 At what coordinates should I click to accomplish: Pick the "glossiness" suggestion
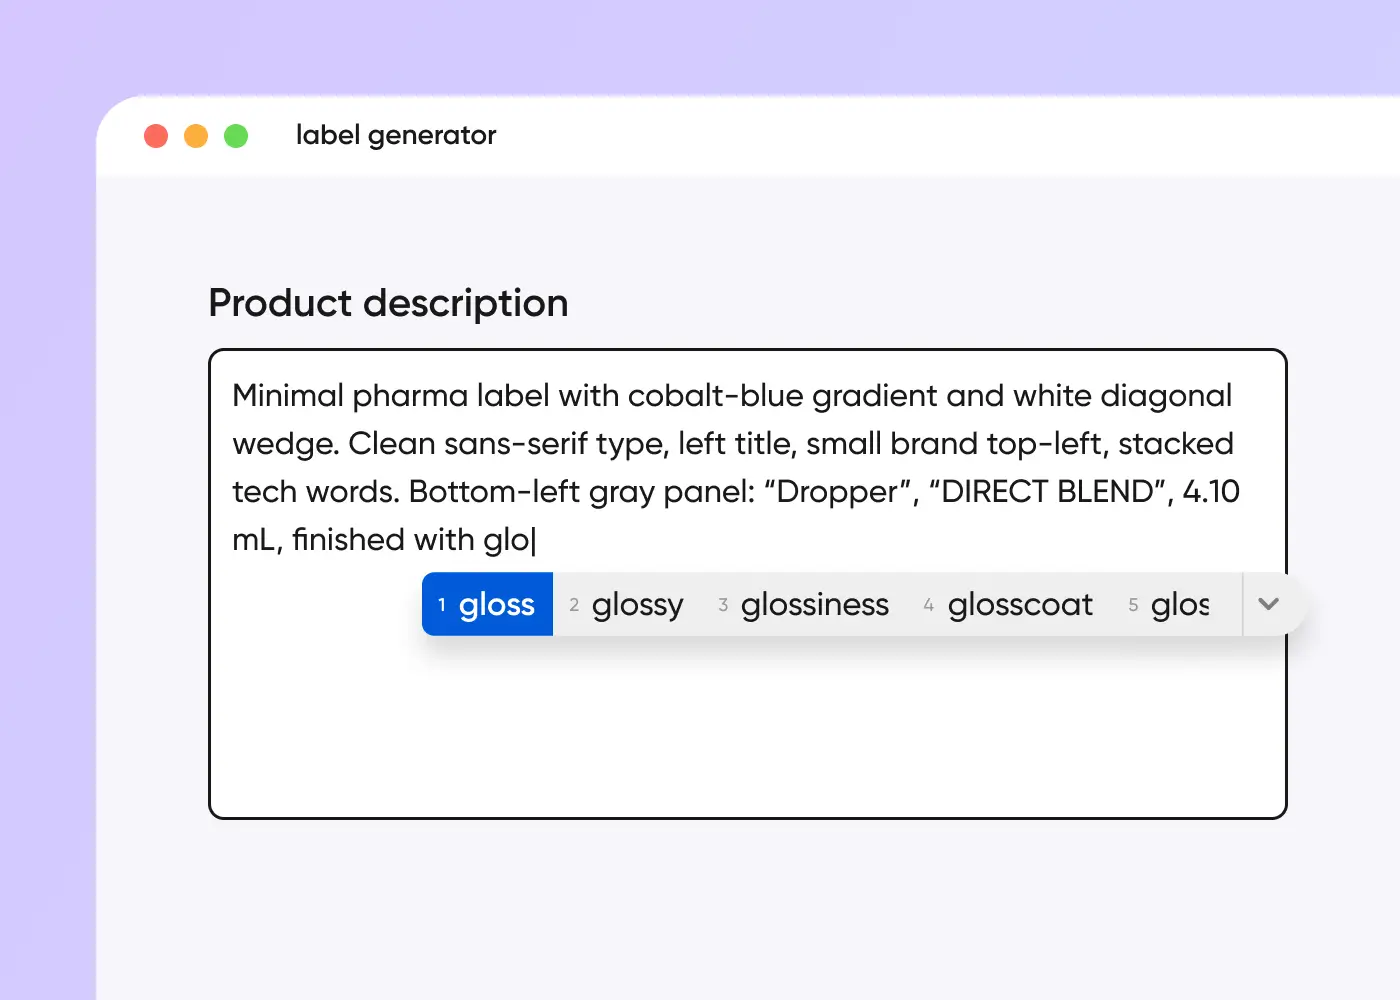[804, 604]
